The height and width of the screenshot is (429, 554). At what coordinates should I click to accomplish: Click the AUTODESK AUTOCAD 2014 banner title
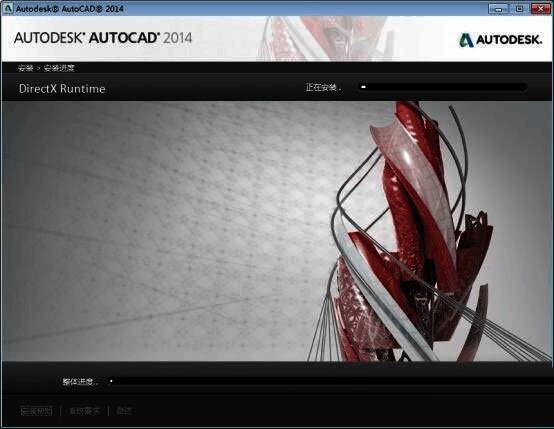[x=103, y=38]
